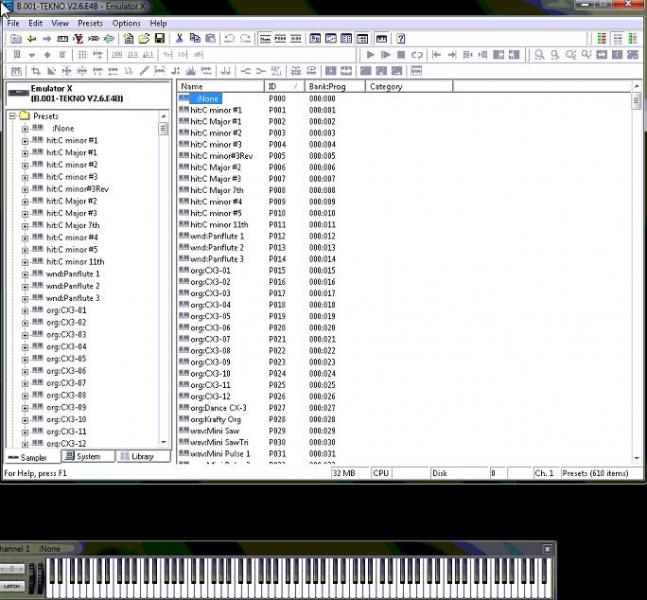
Task: Click the preset list scroll down arrow
Action: click(x=636, y=458)
